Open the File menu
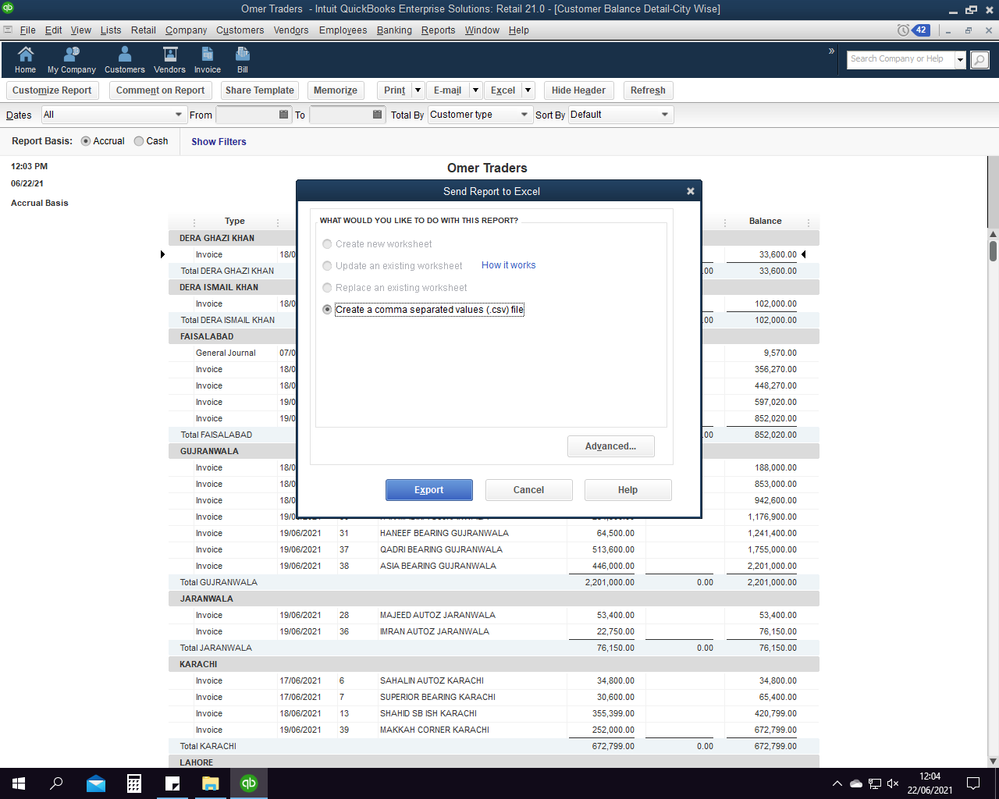The width and height of the screenshot is (999, 799). pos(27,30)
